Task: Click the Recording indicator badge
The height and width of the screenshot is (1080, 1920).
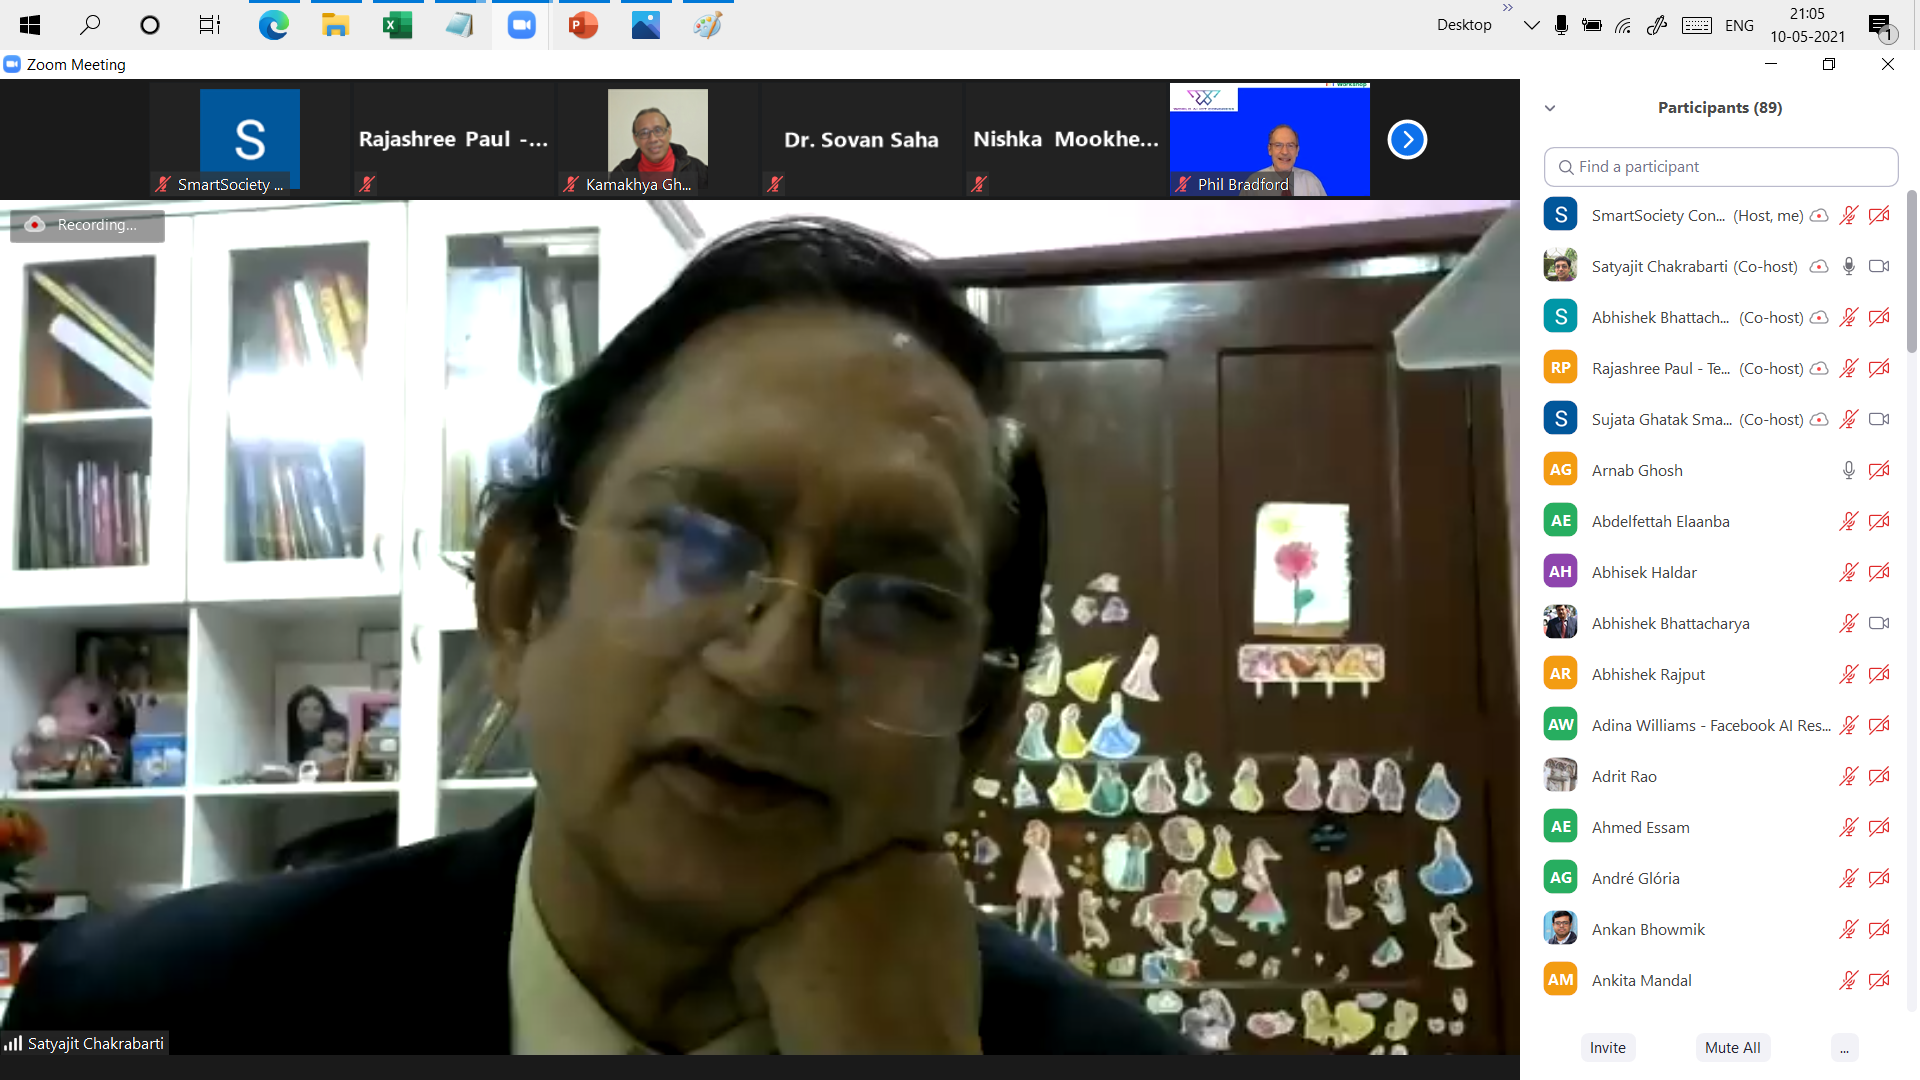Action: point(87,225)
